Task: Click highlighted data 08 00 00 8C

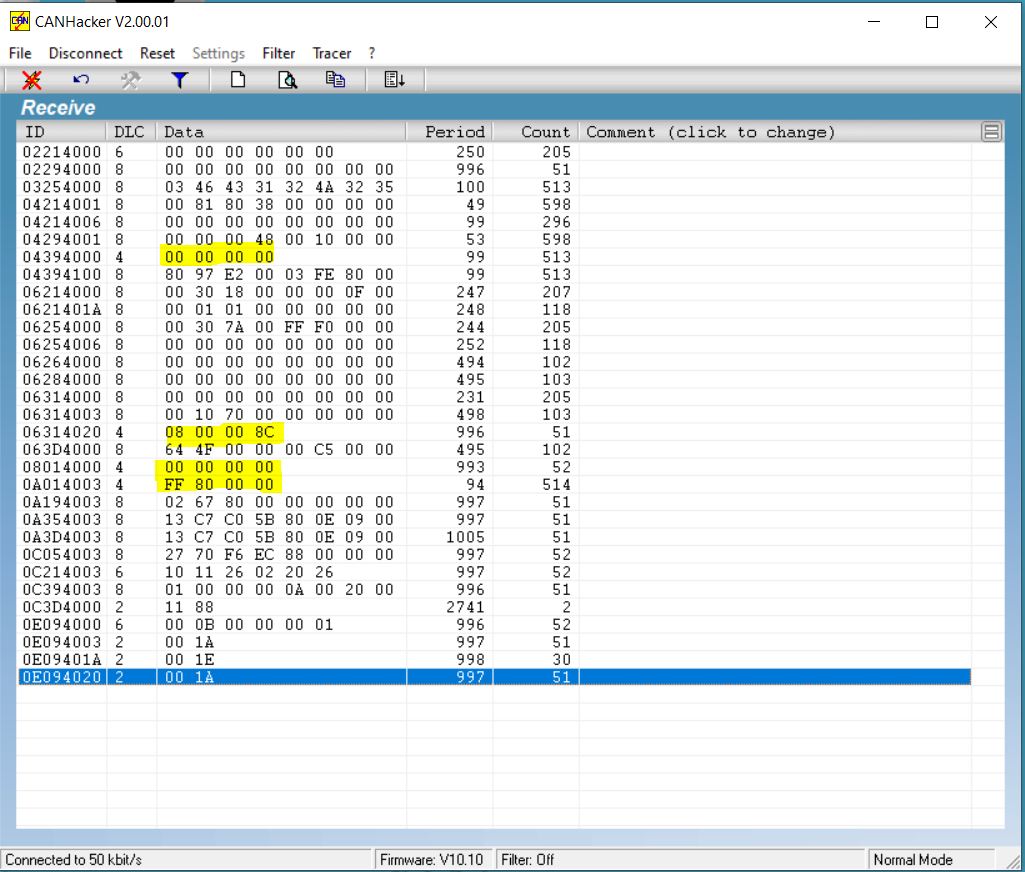Action: (x=220, y=432)
